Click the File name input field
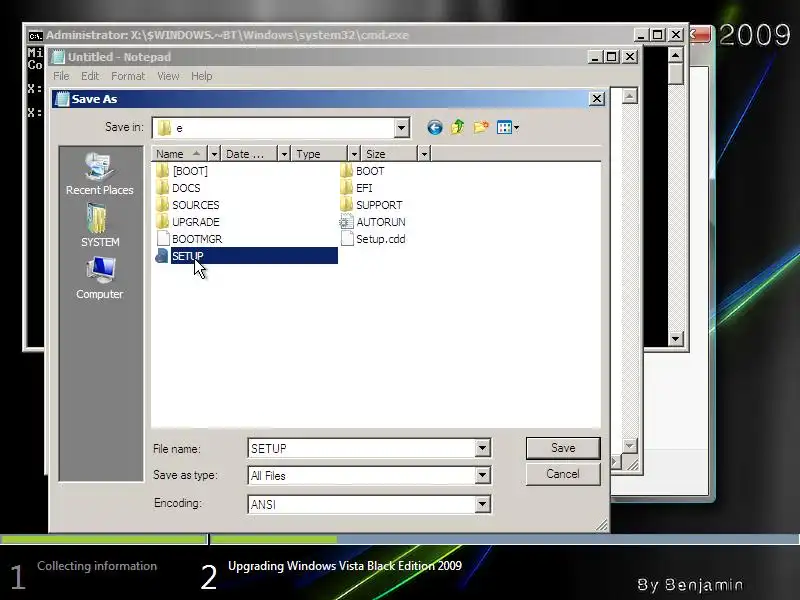 coord(362,448)
